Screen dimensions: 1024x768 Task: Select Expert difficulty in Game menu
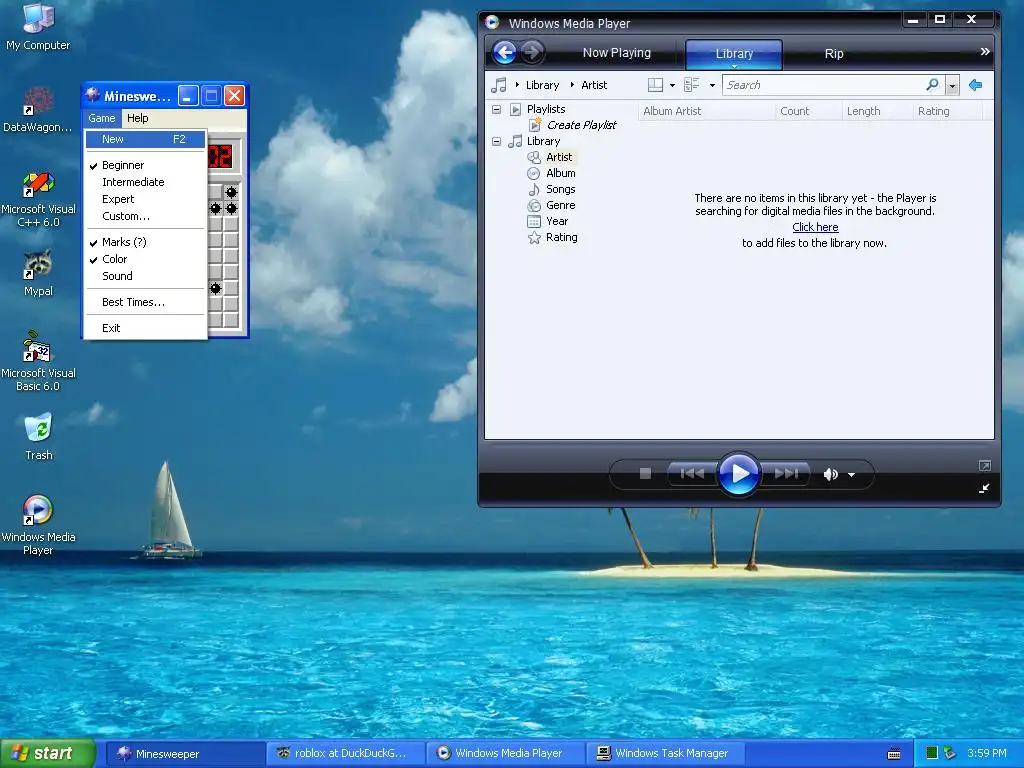tap(146, 199)
